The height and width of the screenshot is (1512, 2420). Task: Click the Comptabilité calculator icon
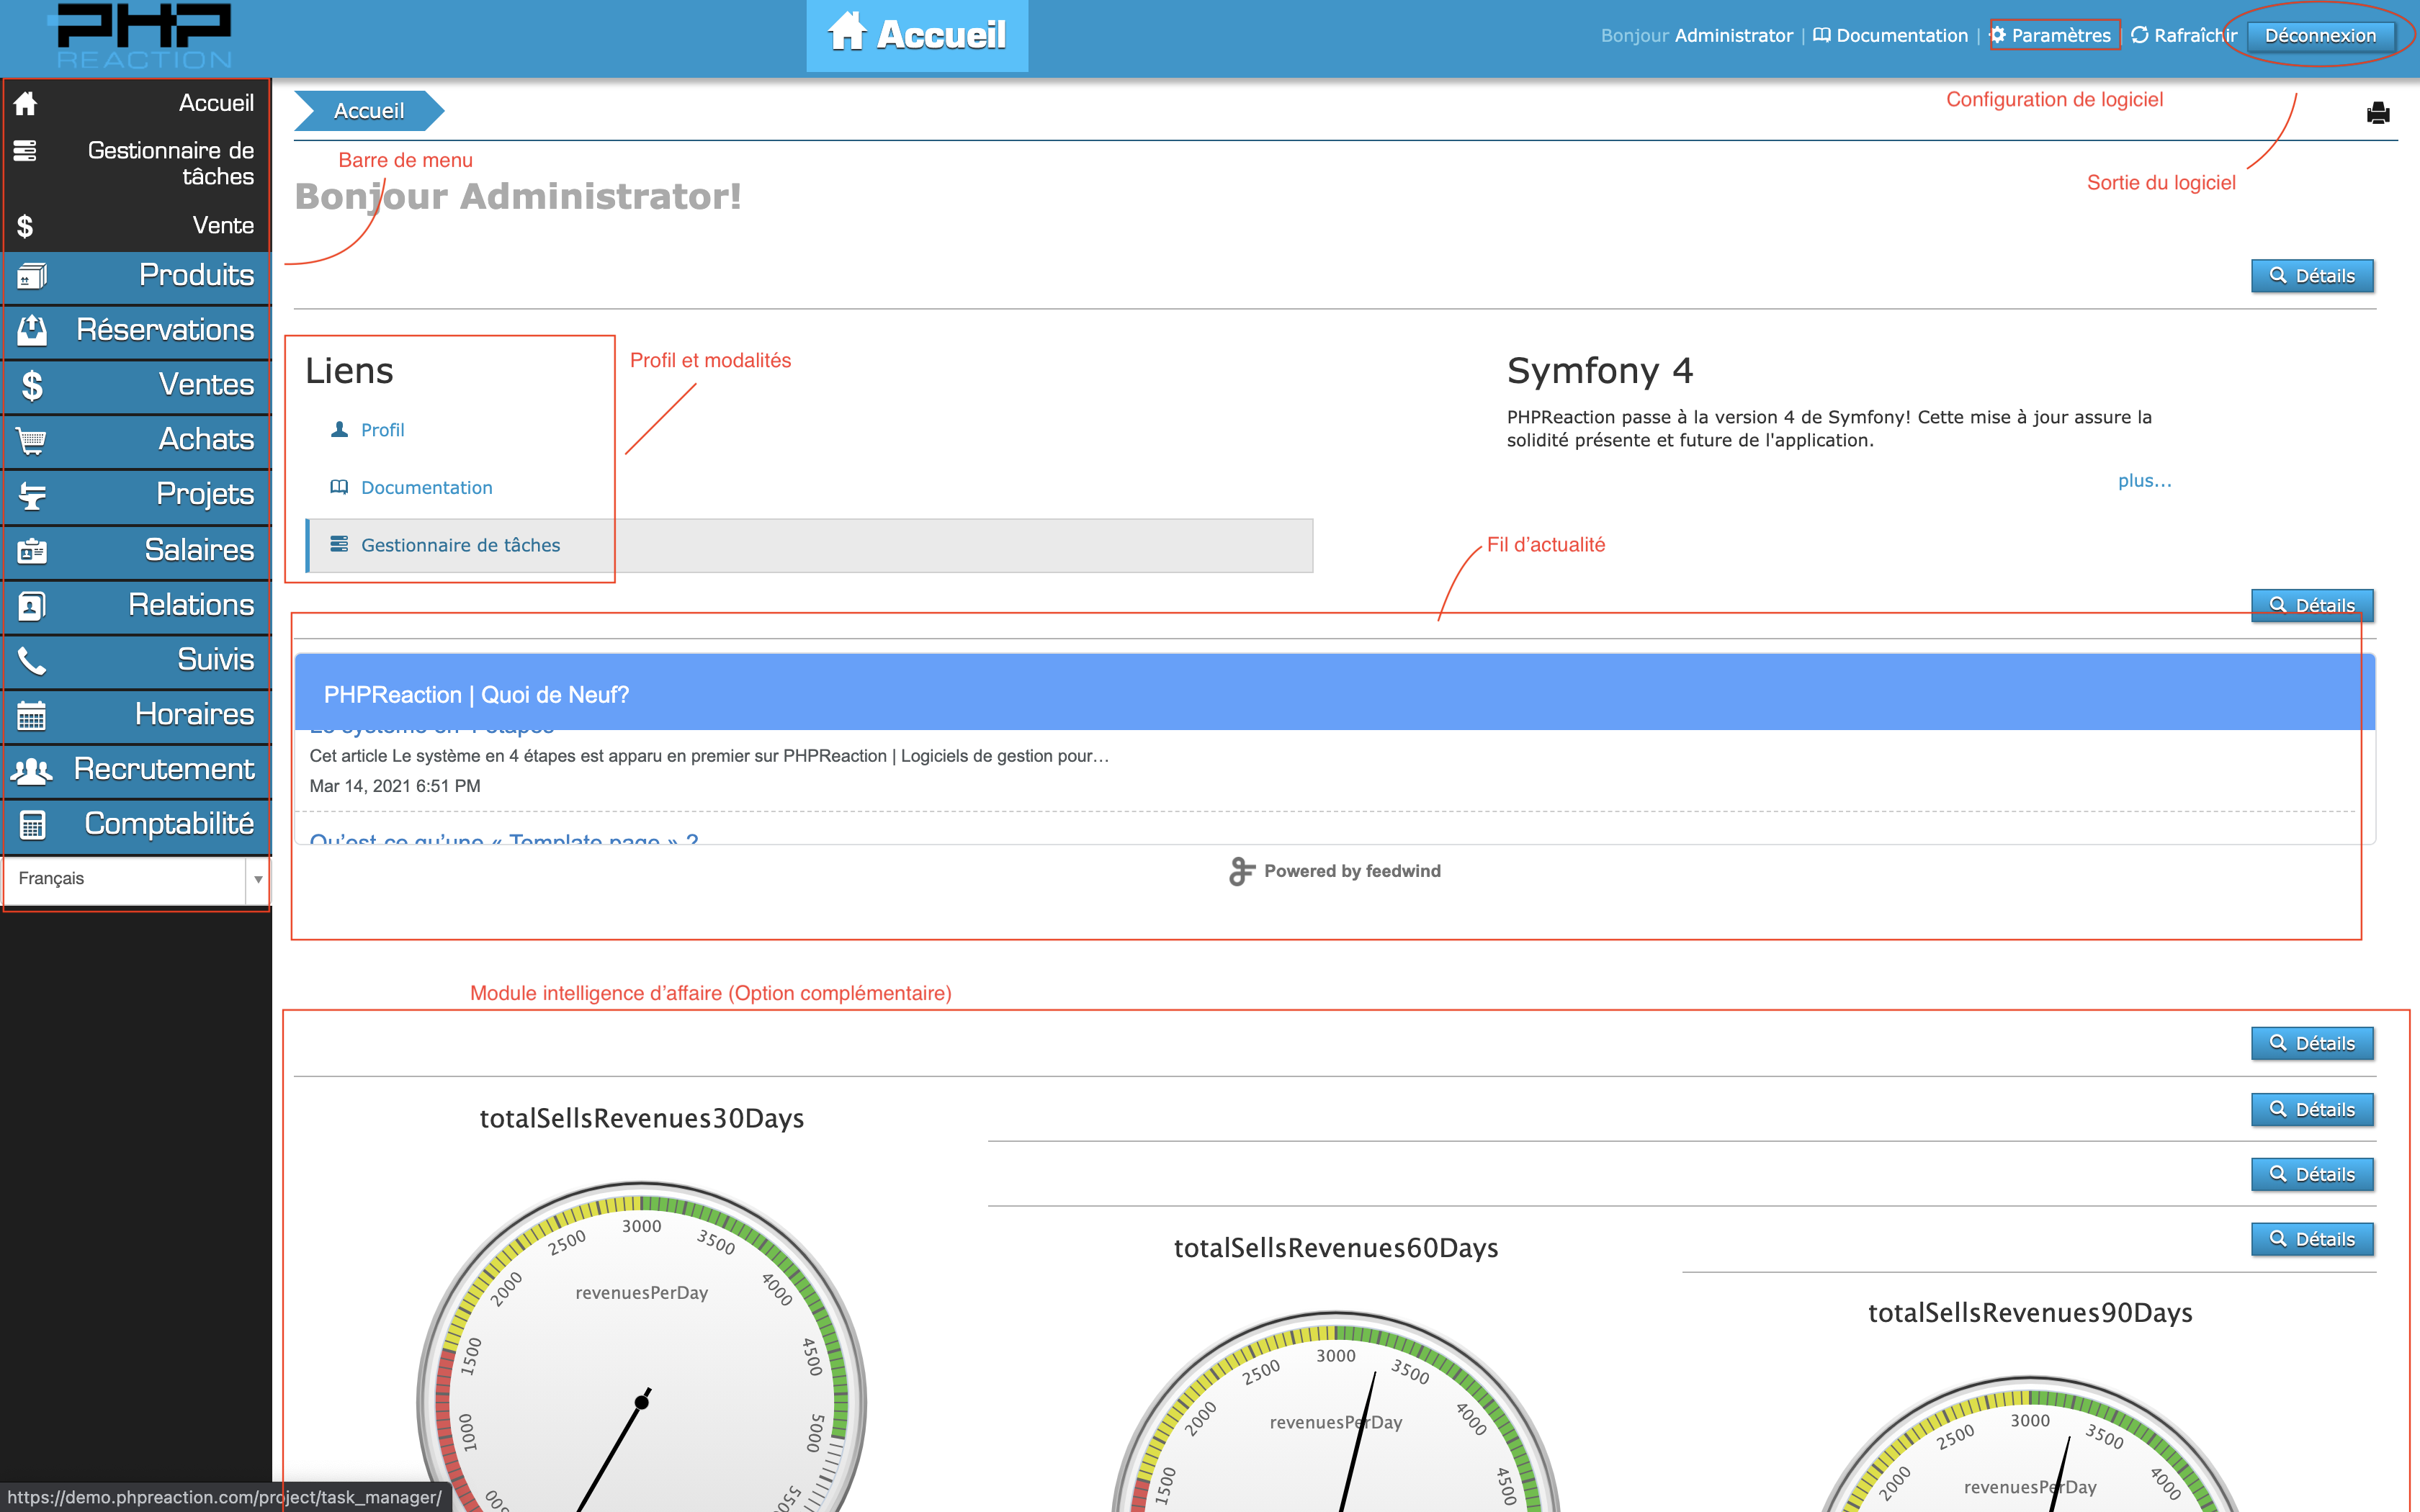[x=32, y=825]
